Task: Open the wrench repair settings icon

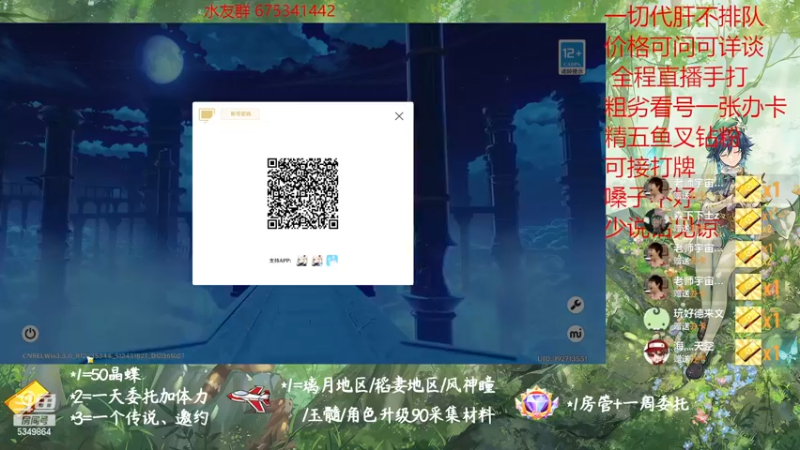Action: click(x=576, y=305)
